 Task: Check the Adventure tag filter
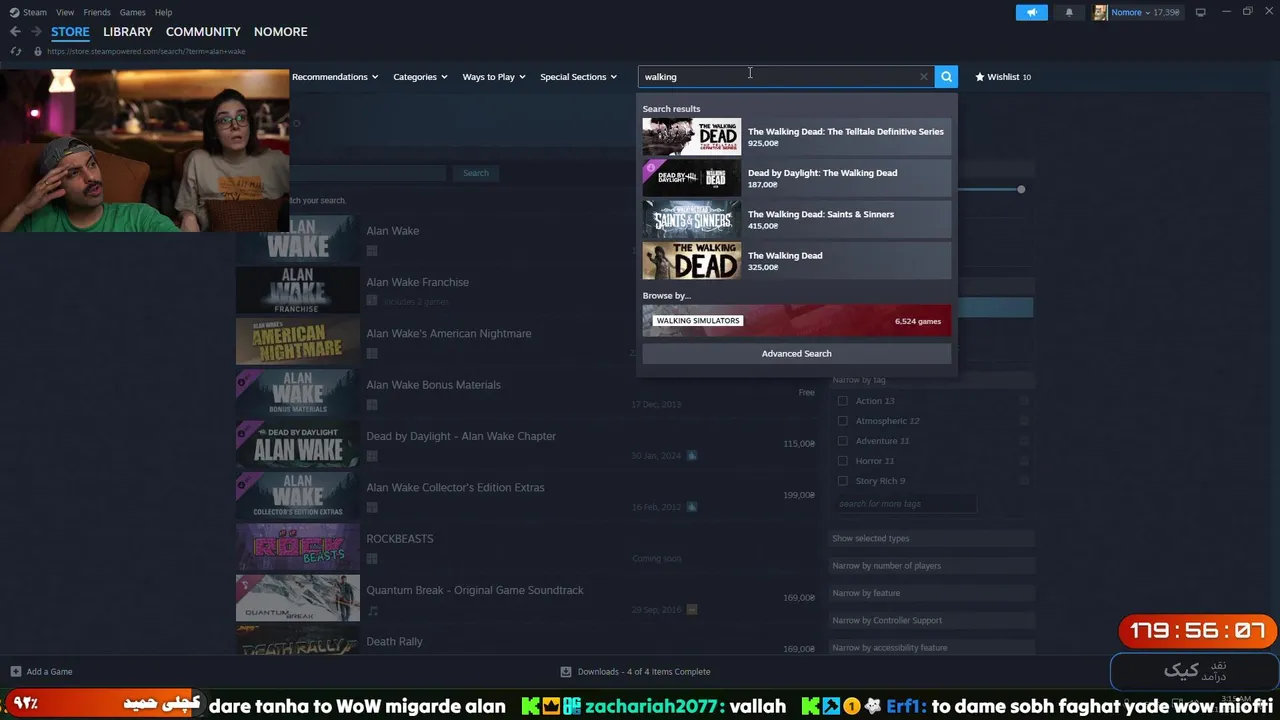[842, 441]
